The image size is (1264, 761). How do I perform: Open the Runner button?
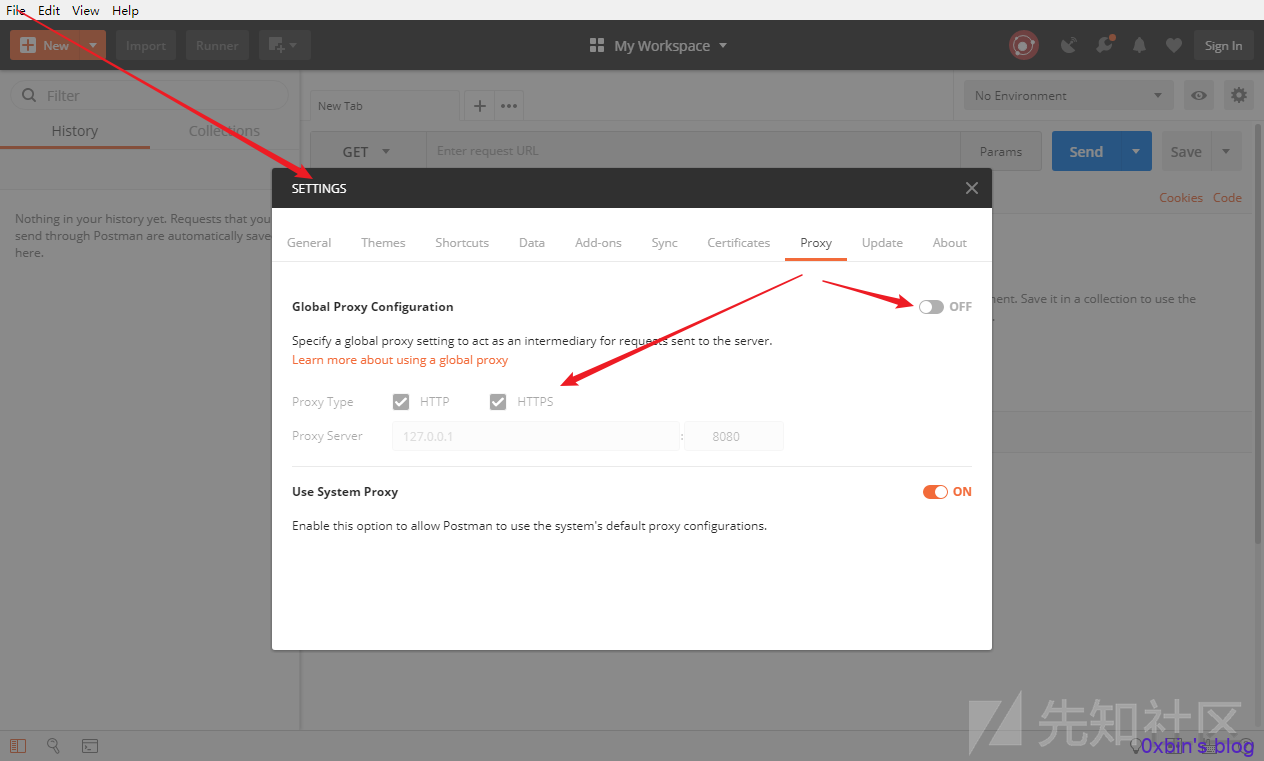pyautogui.click(x=217, y=45)
